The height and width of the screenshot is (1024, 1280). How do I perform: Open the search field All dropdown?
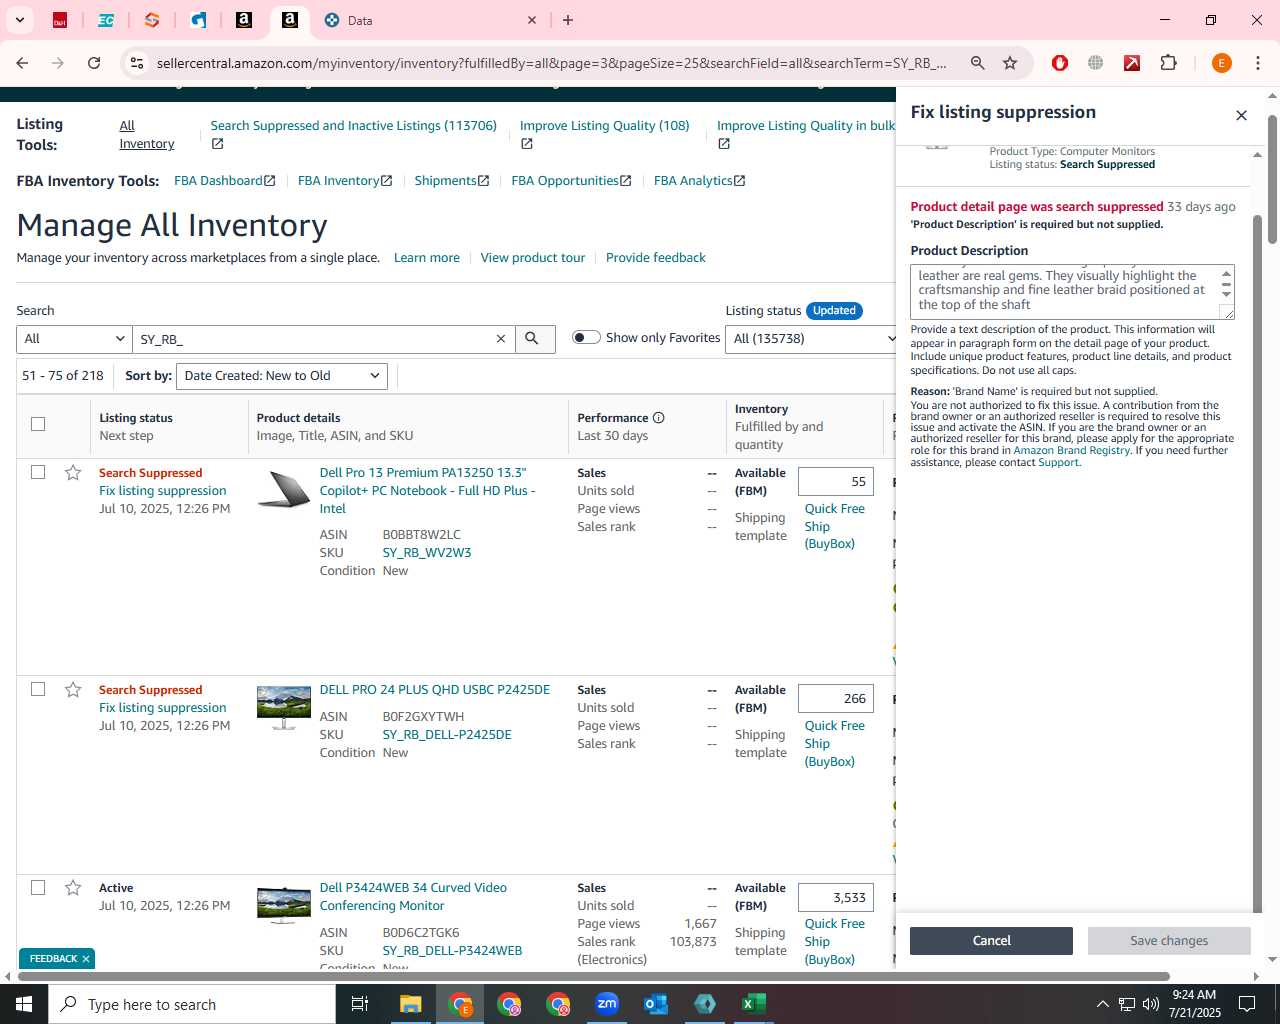(74, 339)
